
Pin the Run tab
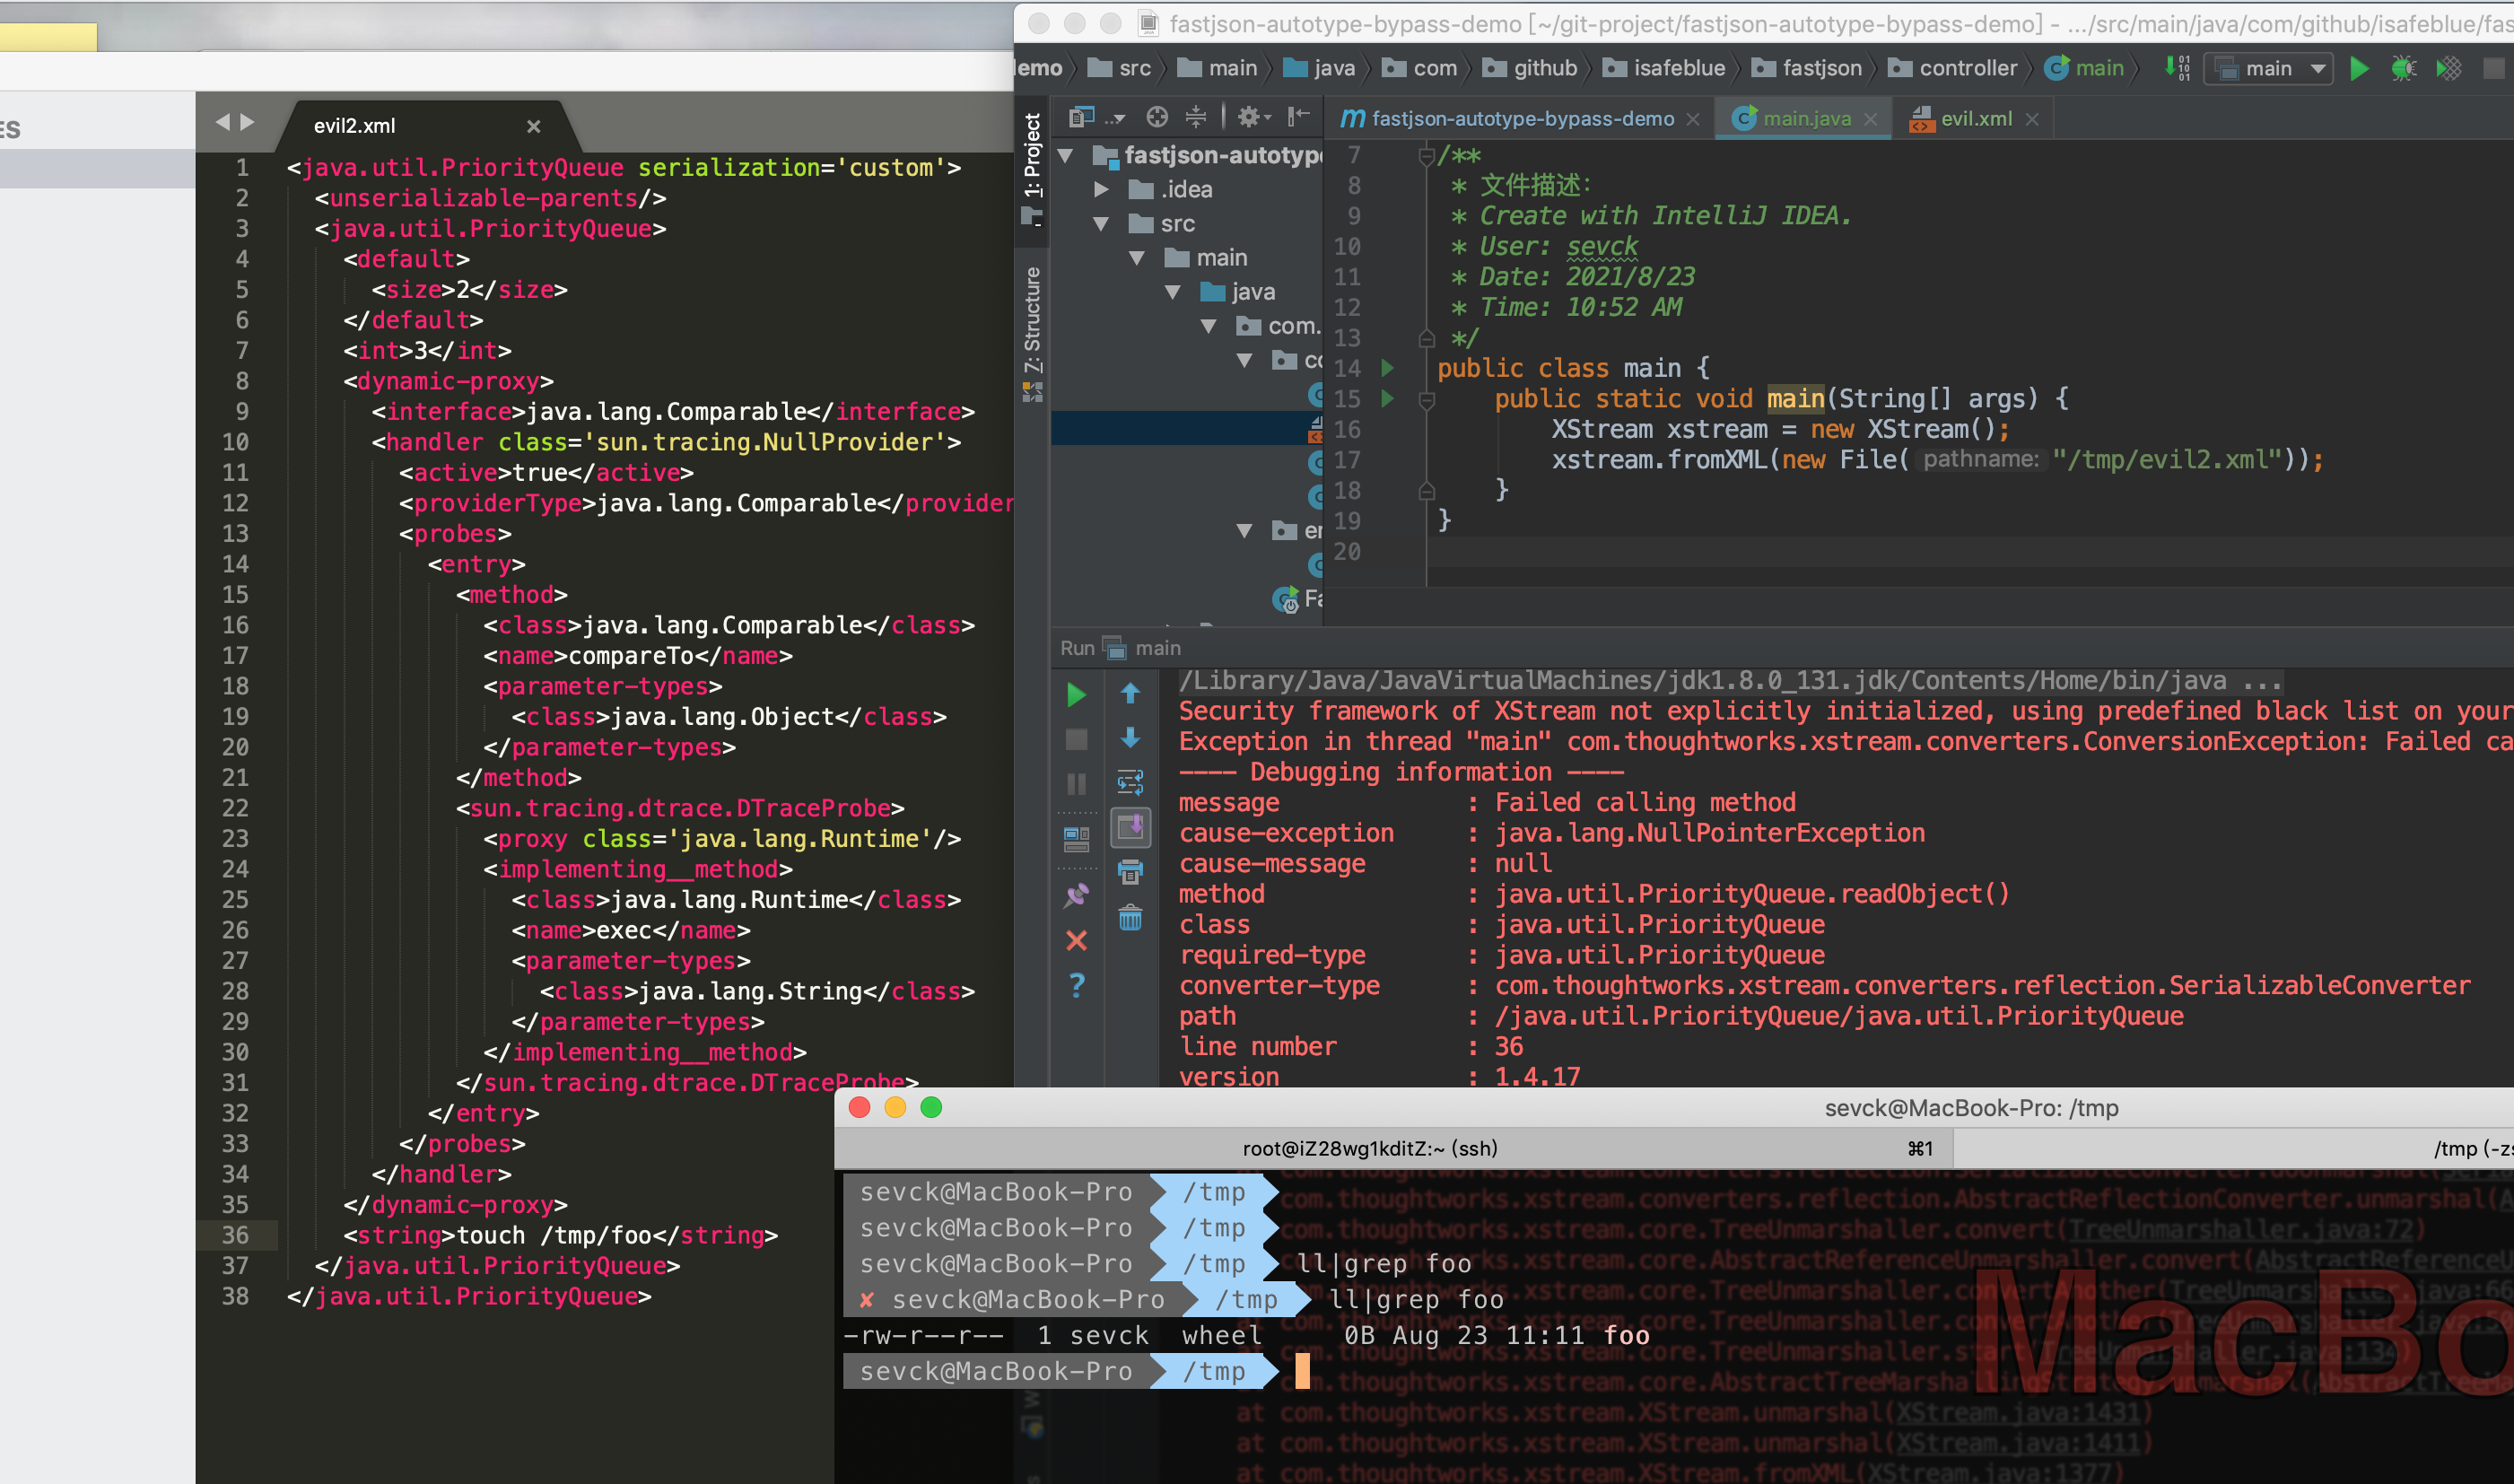(1076, 895)
